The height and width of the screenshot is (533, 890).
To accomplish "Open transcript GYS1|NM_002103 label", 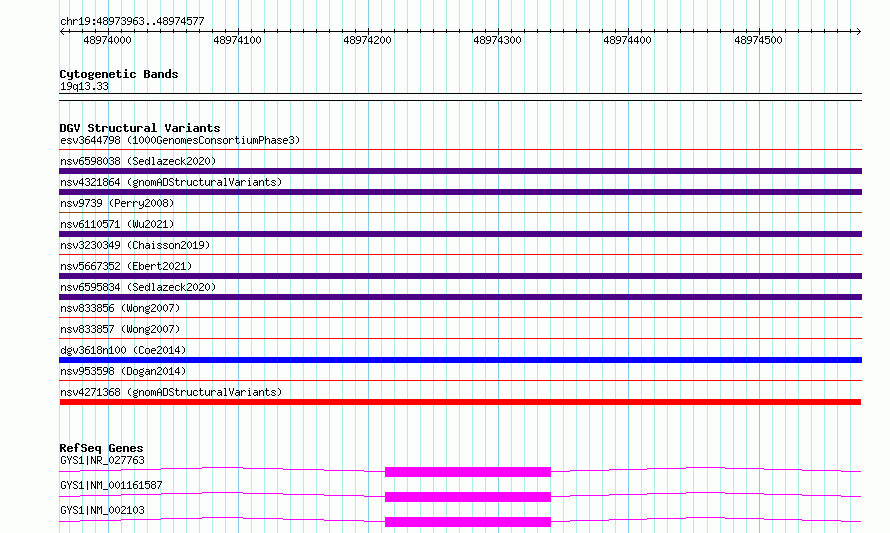I will click(102, 510).
